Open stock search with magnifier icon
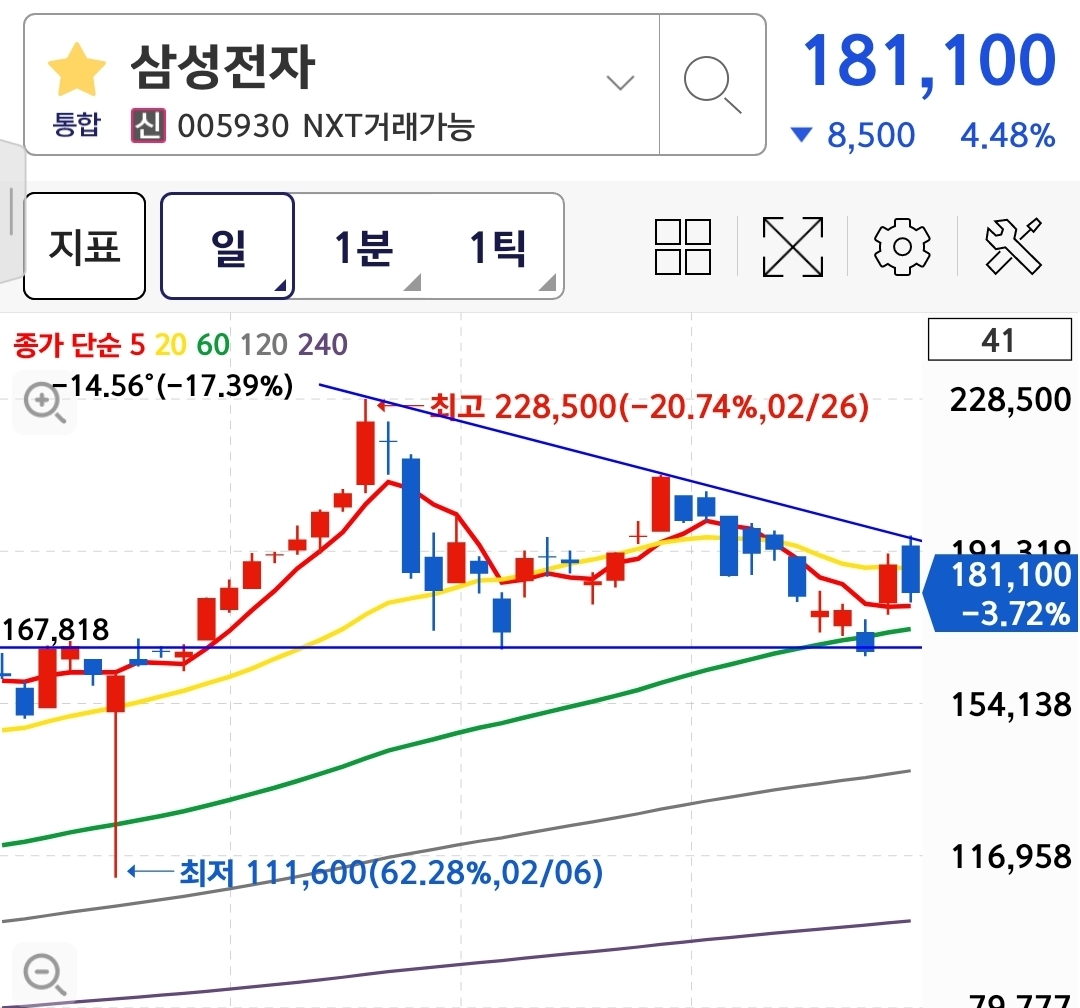The height and width of the screenshot is (1008, 1080). (712, 84)
